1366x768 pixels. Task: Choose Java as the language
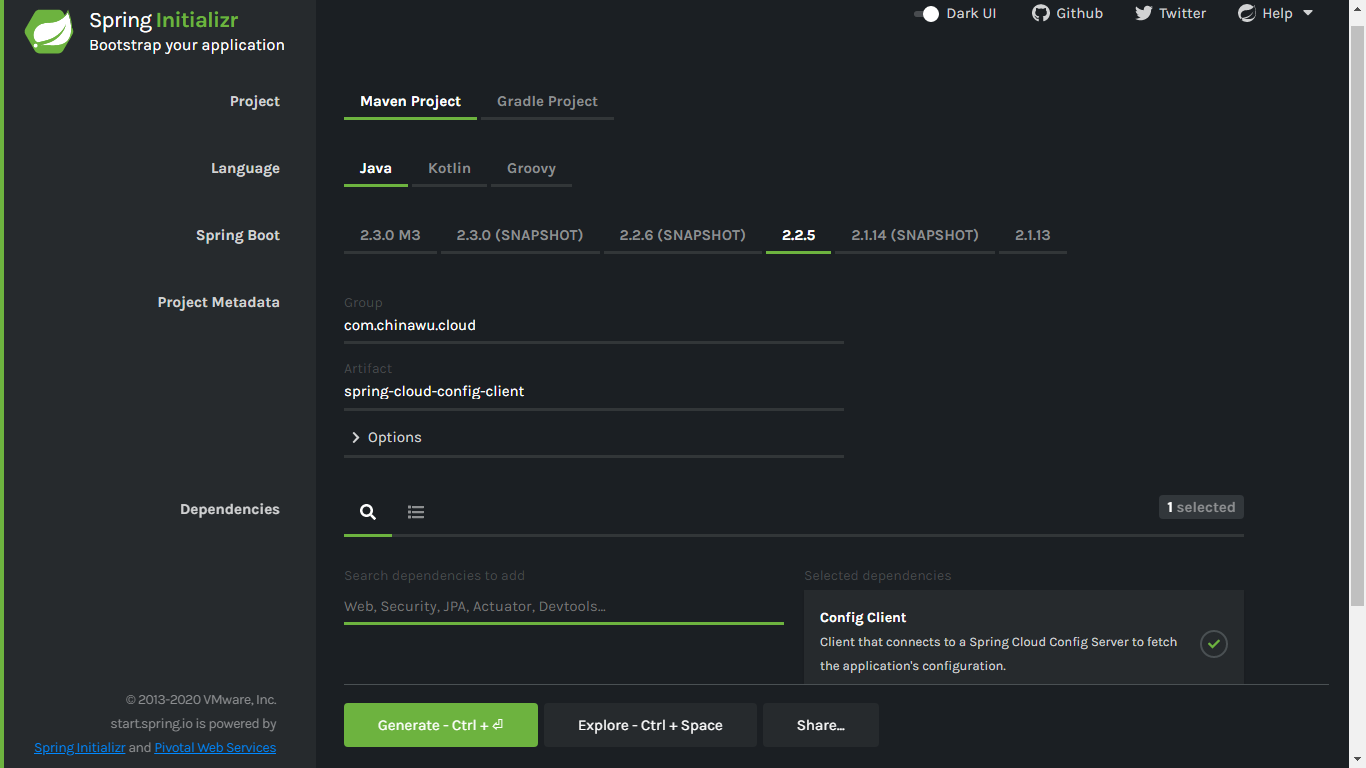tap(376, 168)
